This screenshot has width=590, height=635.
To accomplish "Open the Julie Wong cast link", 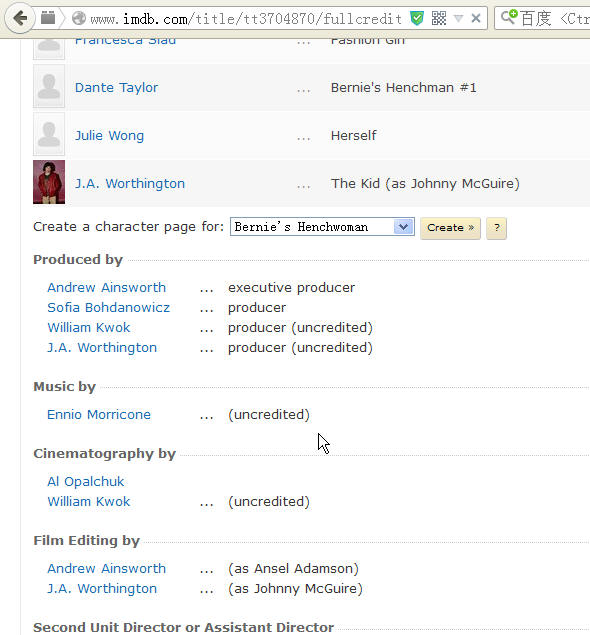I will pyautogui.click(x=109, y=135).
